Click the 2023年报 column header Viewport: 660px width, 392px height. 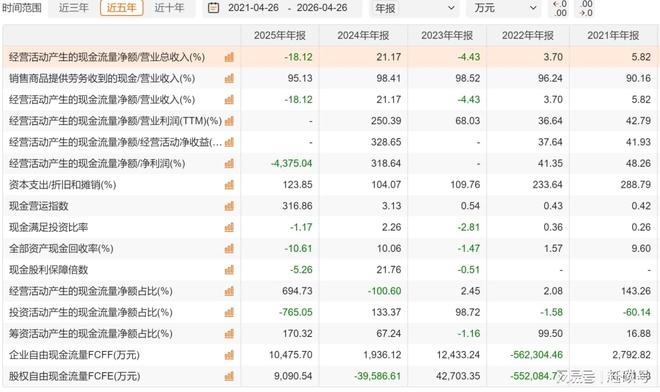click(x=447, y=35)
